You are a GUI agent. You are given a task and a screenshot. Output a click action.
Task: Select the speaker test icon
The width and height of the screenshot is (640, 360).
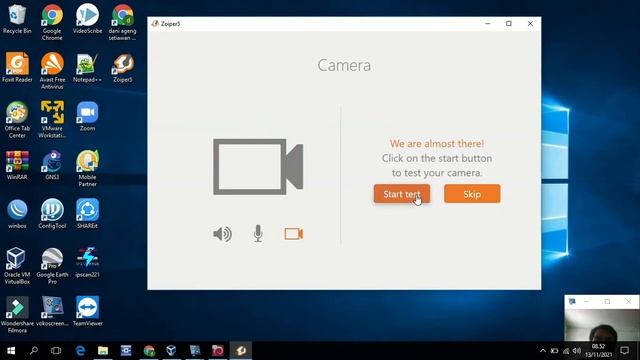(x=222, y=234)
